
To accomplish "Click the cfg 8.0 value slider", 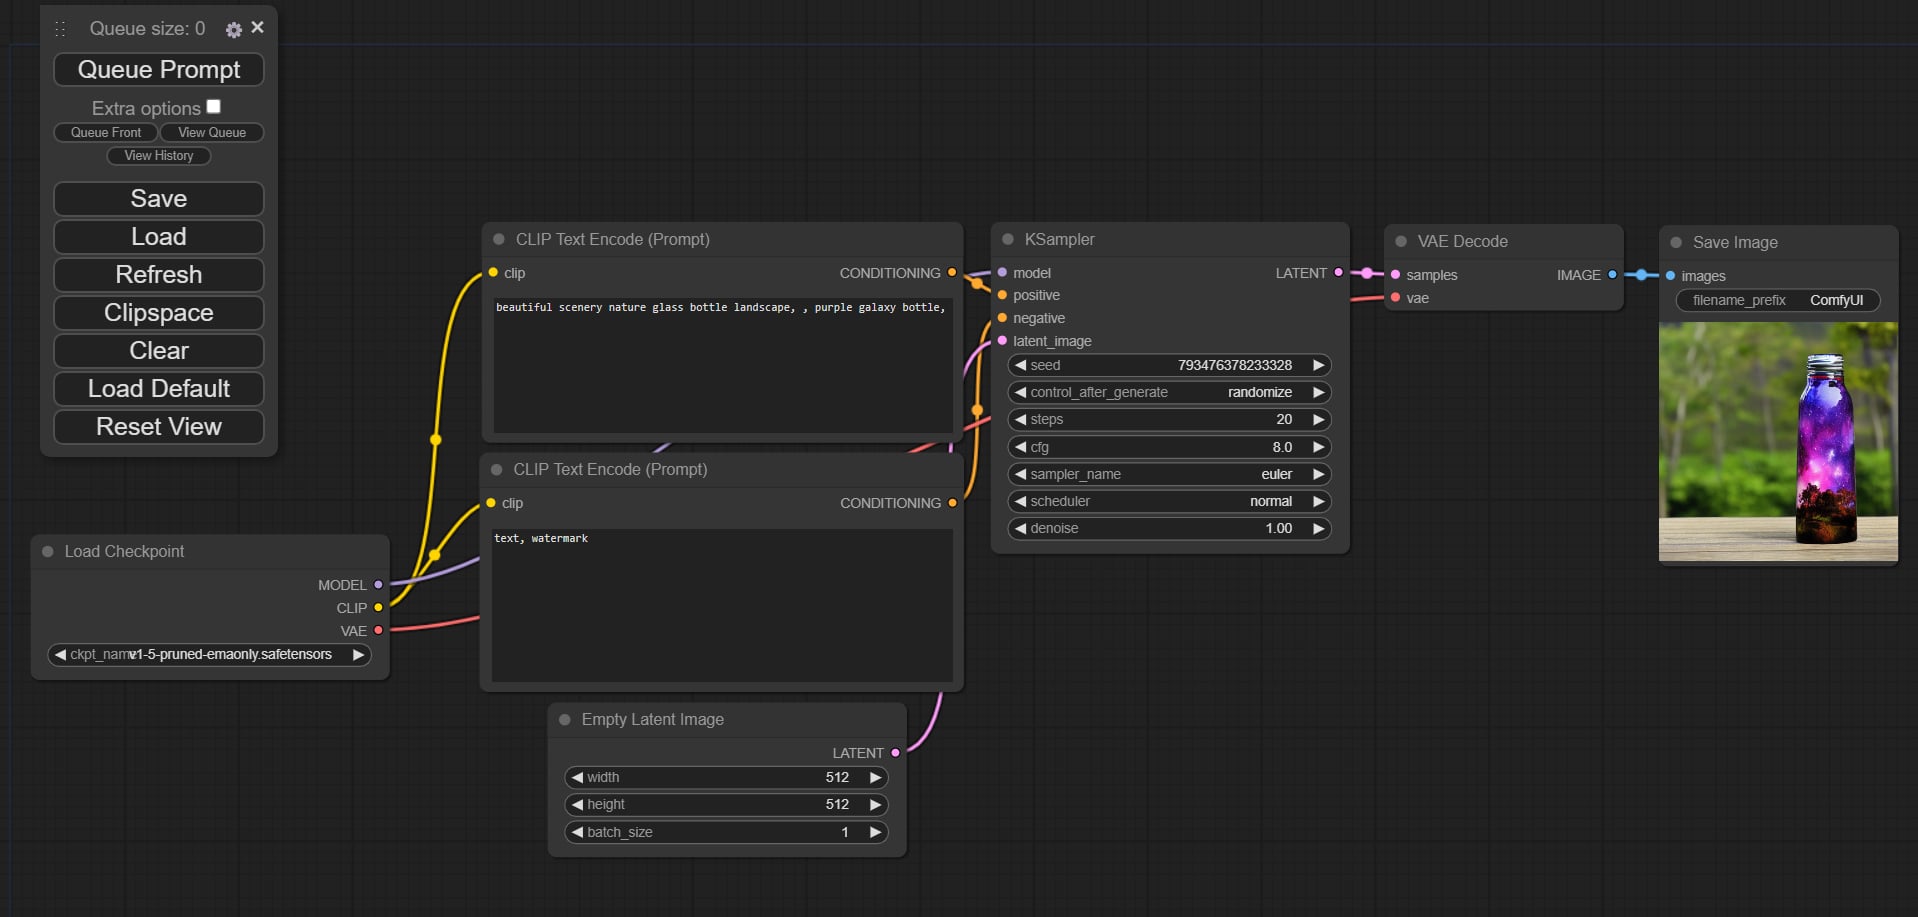I will [x=1169, y=447].
